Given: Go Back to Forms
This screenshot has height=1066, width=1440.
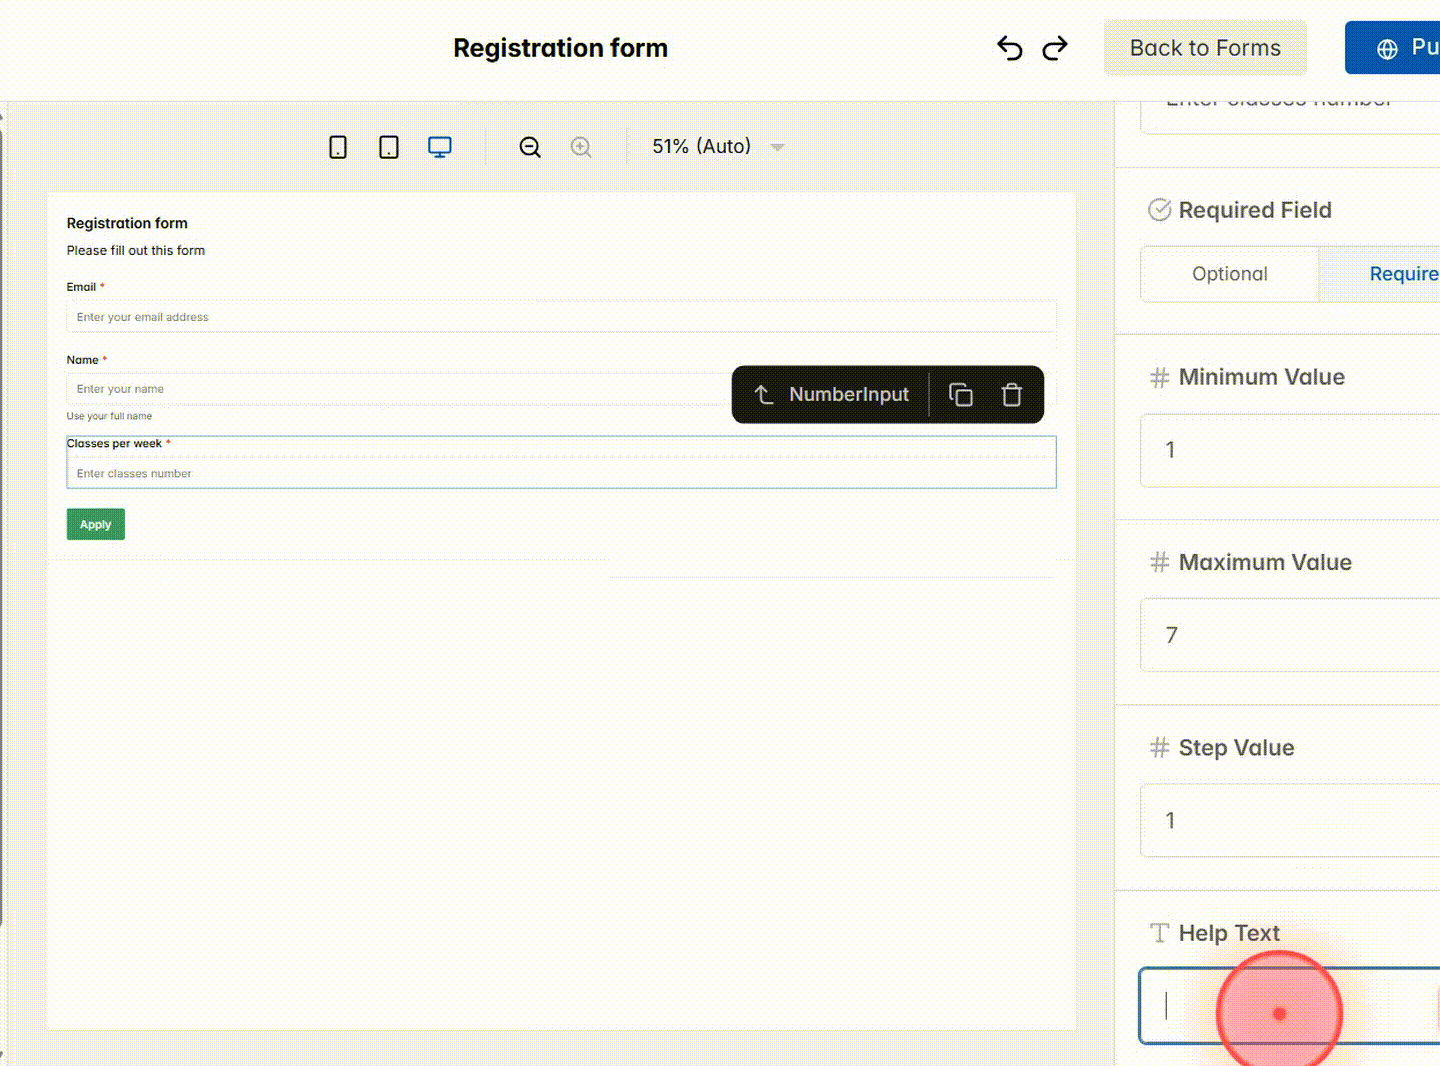Looking at the screenshot, I should tap(1205, 47).
